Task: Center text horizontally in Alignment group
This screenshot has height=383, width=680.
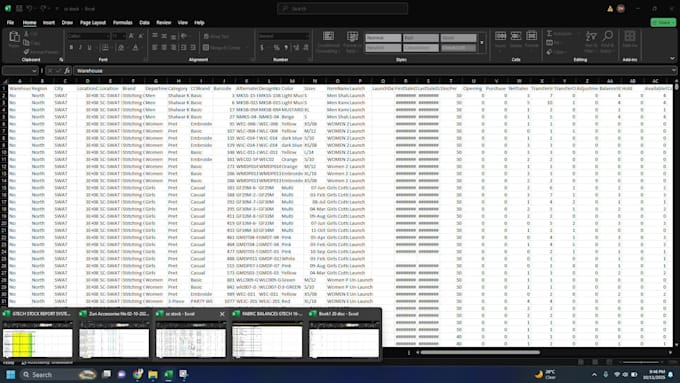Action: click(x=164, y=47)
